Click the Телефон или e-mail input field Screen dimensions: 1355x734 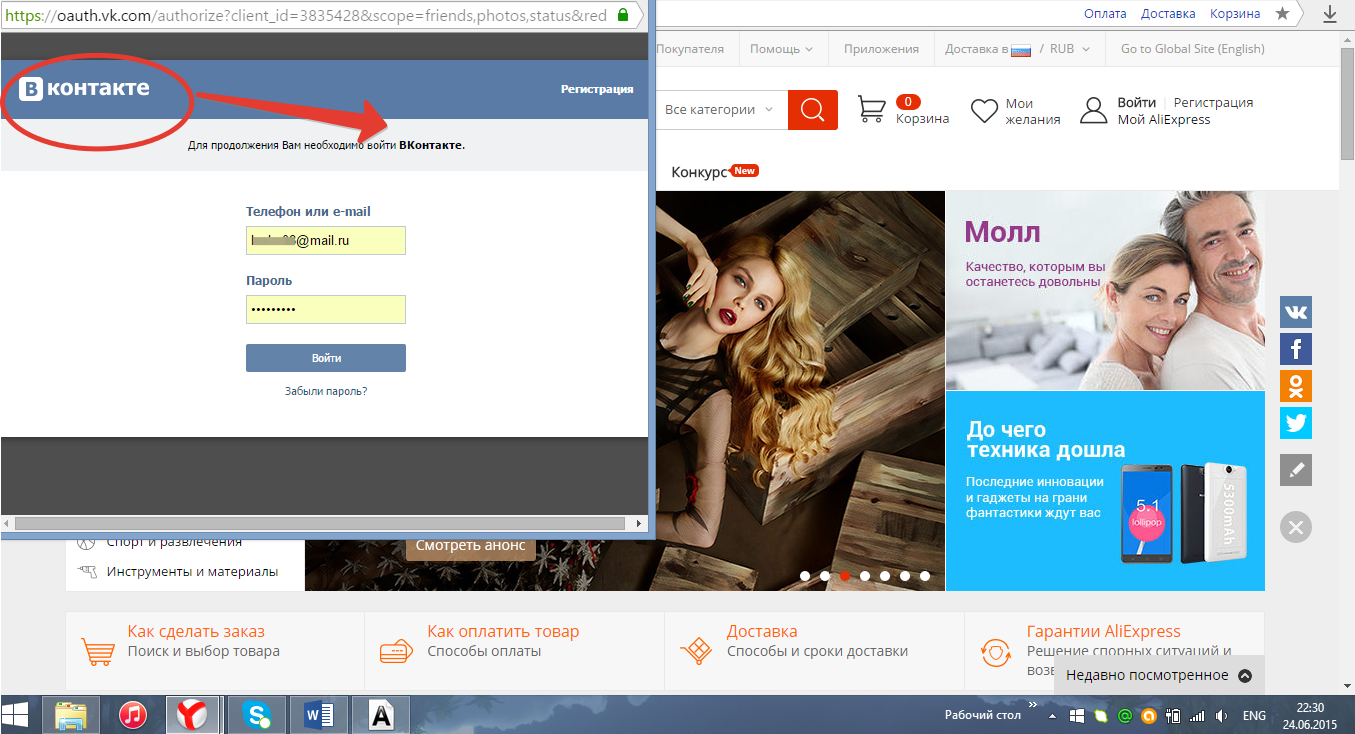(326, 240)
